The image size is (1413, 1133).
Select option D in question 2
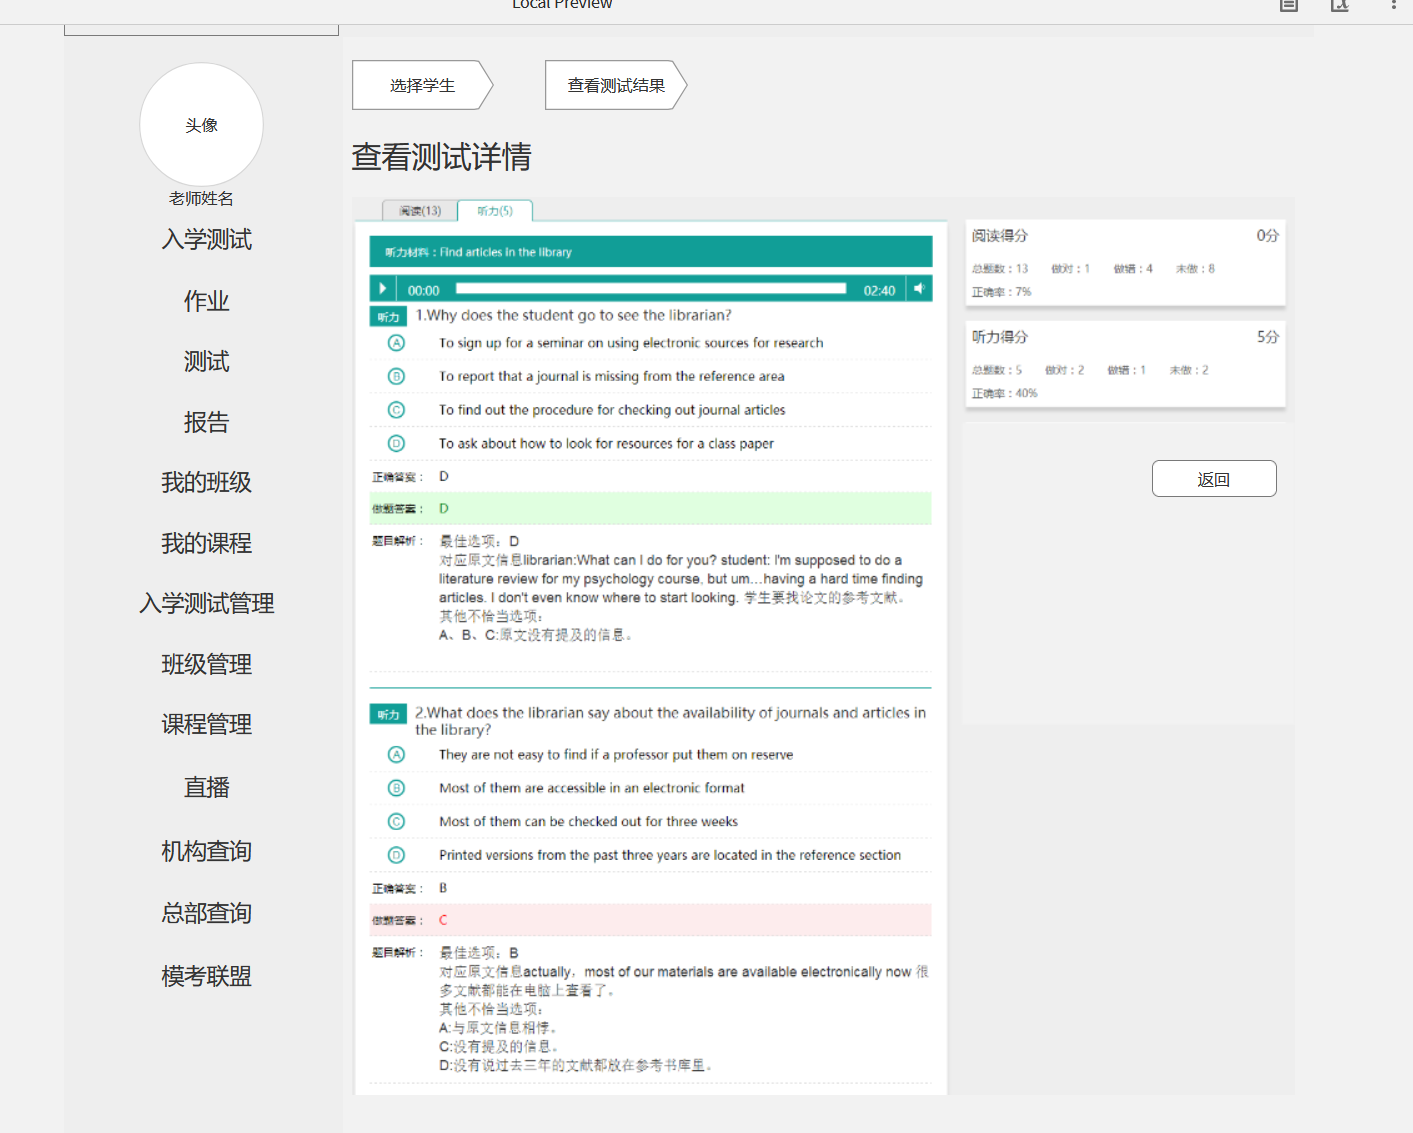click(396, 855)
